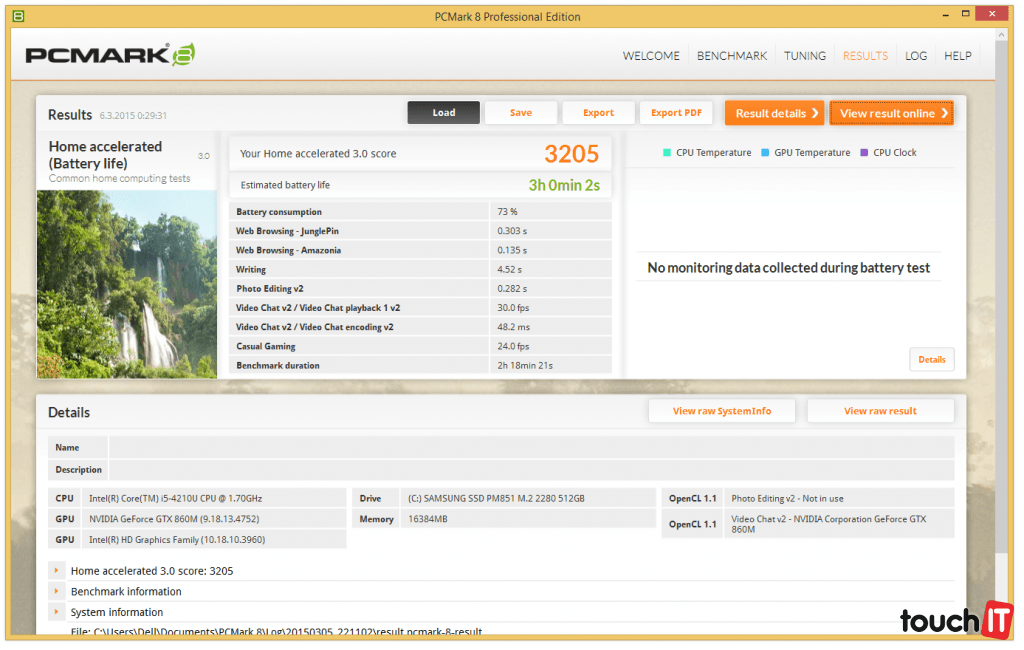Open the Benchmark tab
Viewport: 1024px width, 650px height.
pyautogui.click(x=732, y=56)
